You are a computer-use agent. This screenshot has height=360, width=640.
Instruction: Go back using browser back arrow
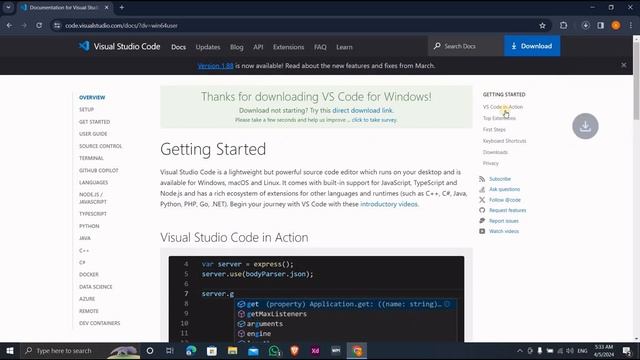coord(9,25)
